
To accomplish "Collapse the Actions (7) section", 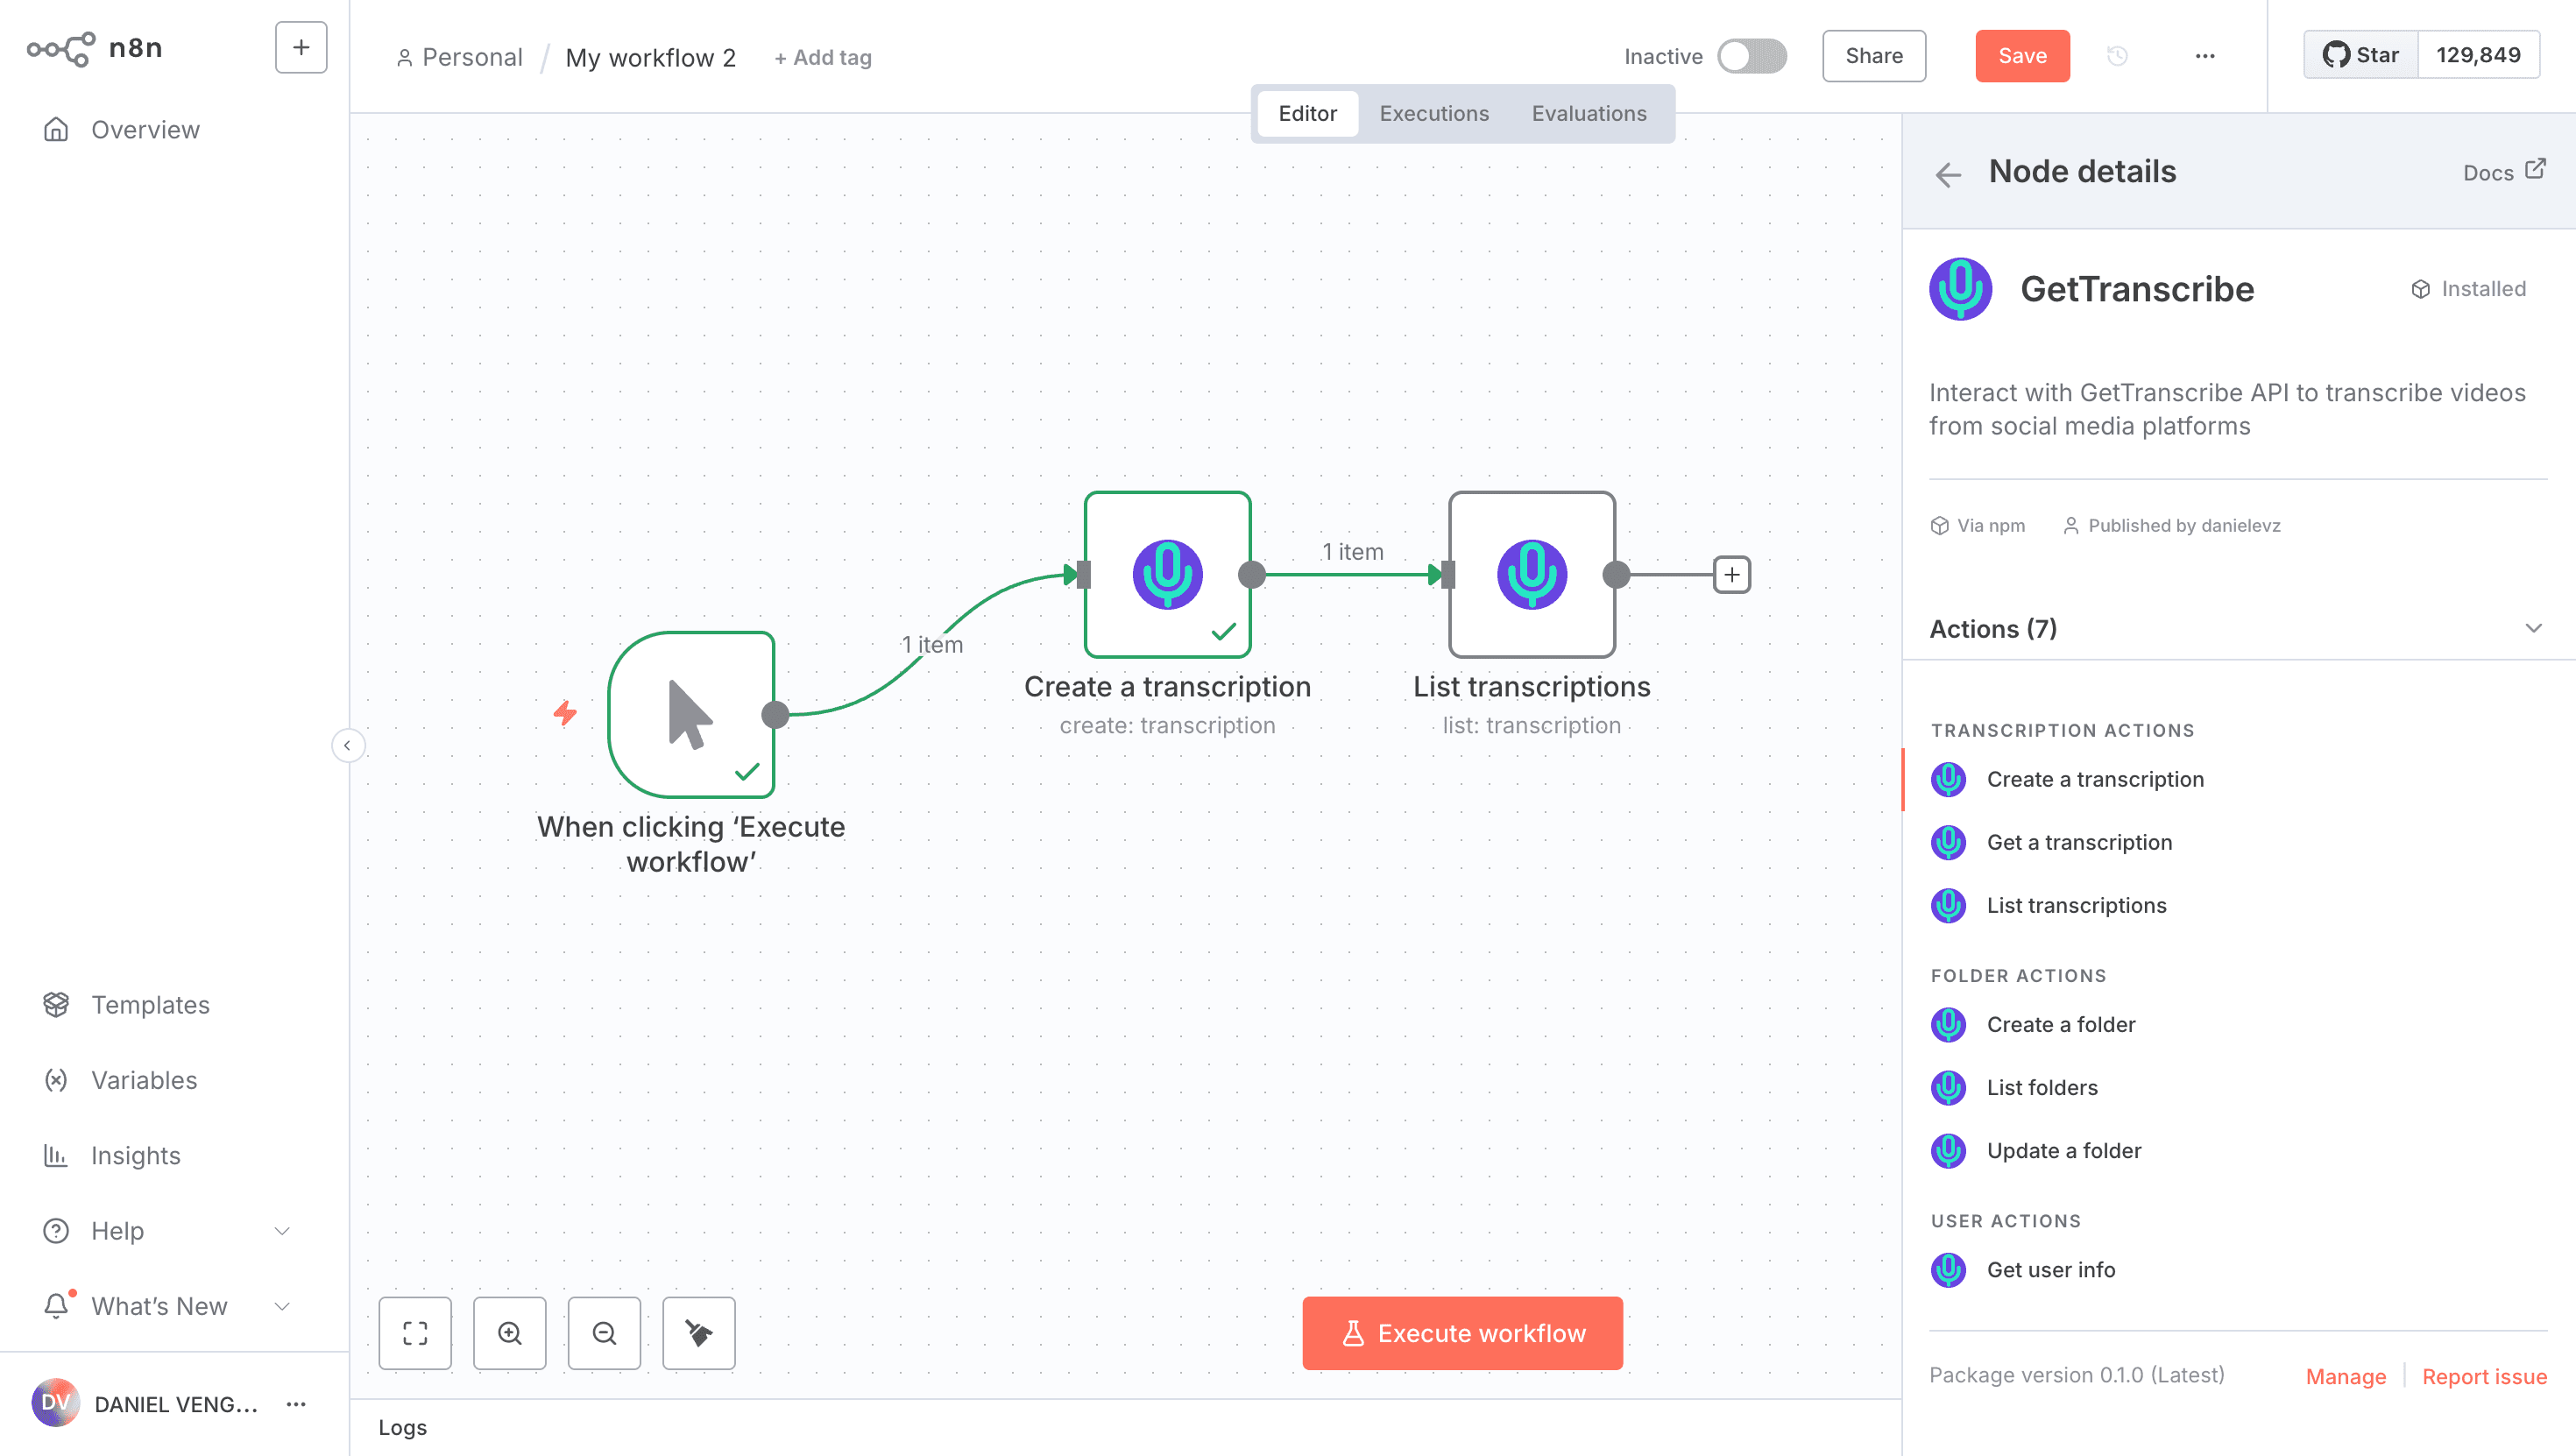I will coord(2532,628).
